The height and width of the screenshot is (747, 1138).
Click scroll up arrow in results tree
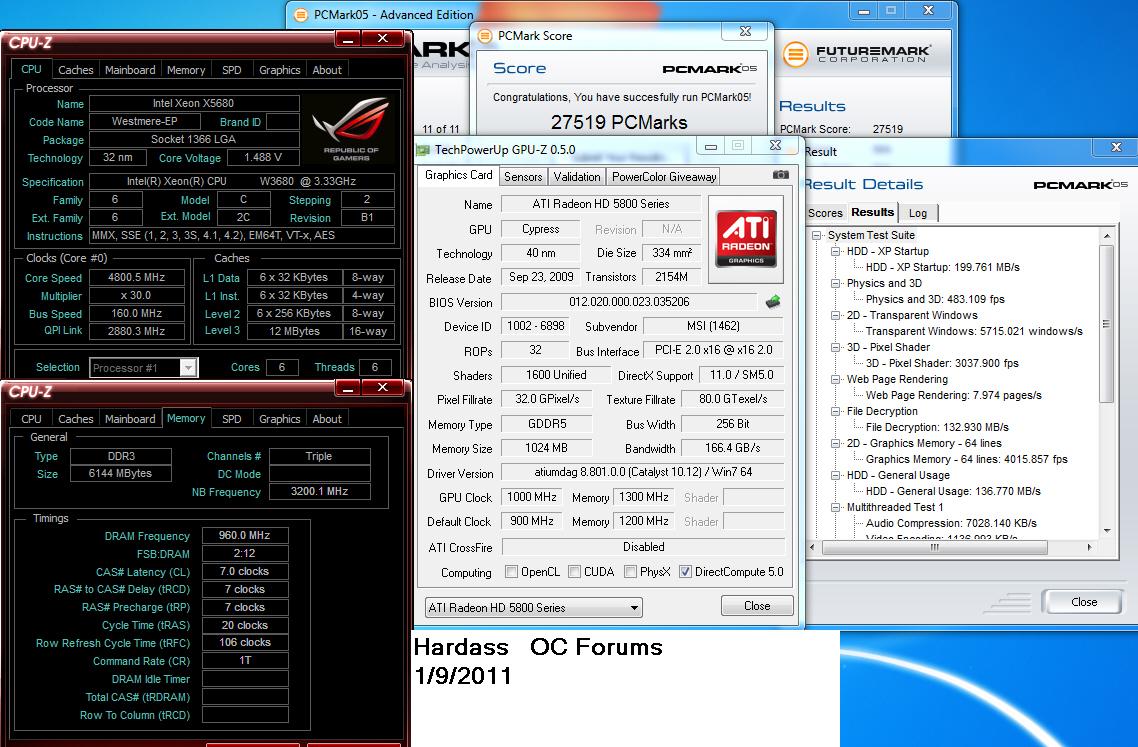[1107, 236]
